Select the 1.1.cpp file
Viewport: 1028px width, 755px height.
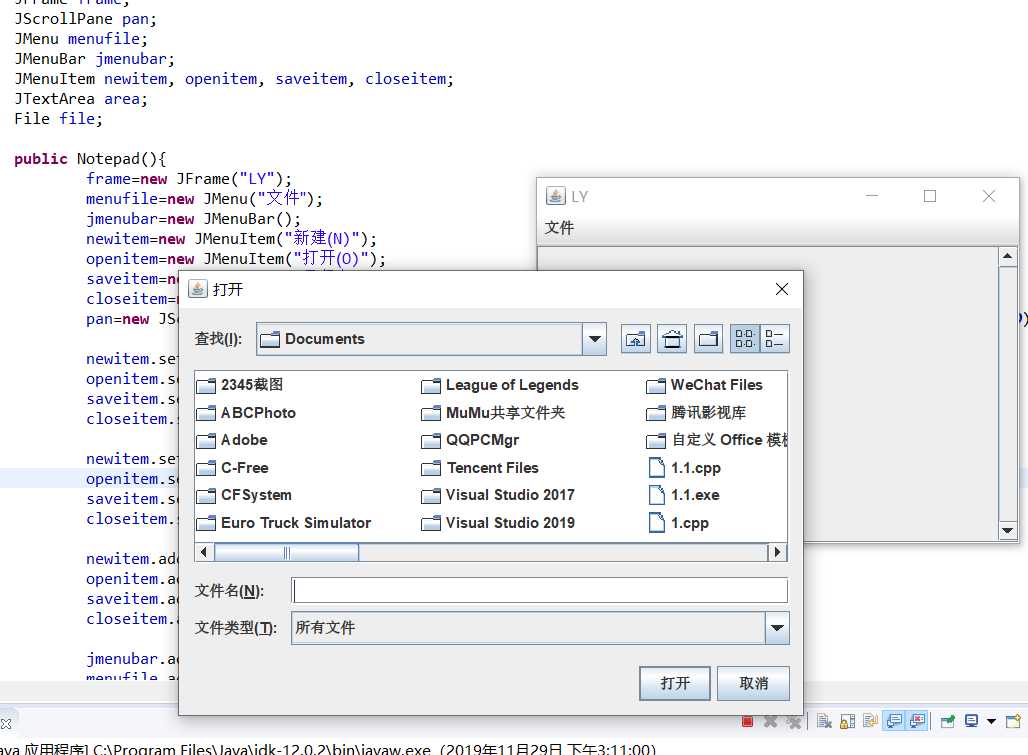(x=684, y=468)
